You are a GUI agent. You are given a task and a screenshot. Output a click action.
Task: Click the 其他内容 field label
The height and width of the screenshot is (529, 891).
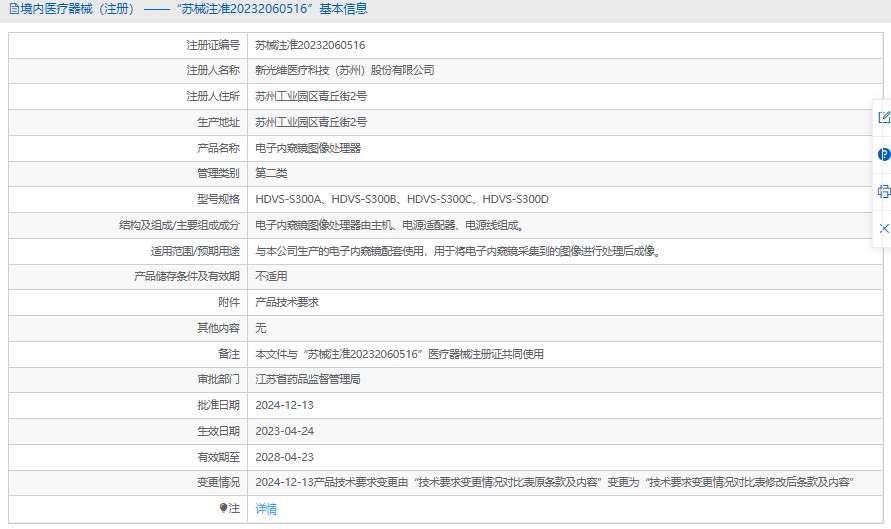pos(218,328)
